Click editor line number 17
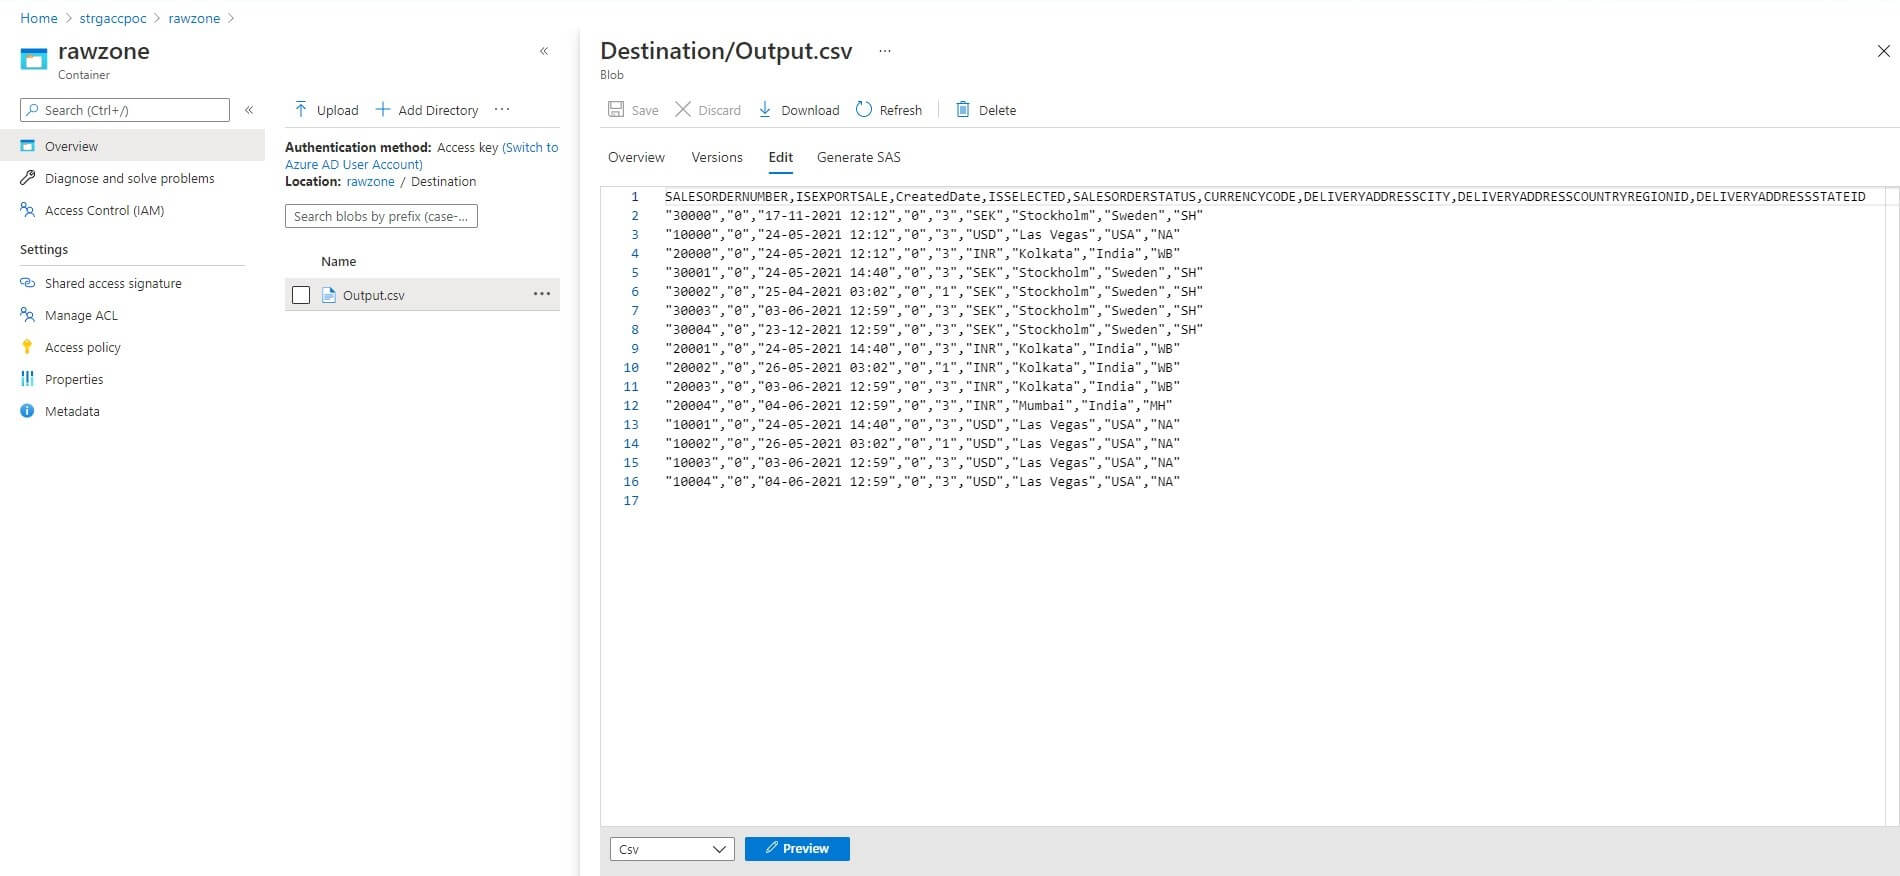Image resolution: width=1900 pixels, height=876 pixels. click(631, 501)
